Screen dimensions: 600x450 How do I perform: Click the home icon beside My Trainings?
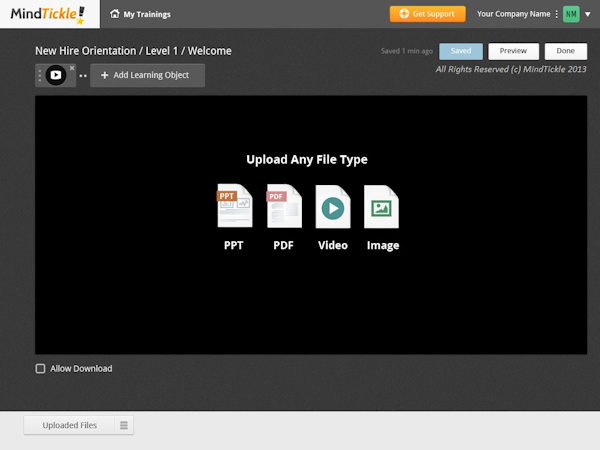pos(115,14)
